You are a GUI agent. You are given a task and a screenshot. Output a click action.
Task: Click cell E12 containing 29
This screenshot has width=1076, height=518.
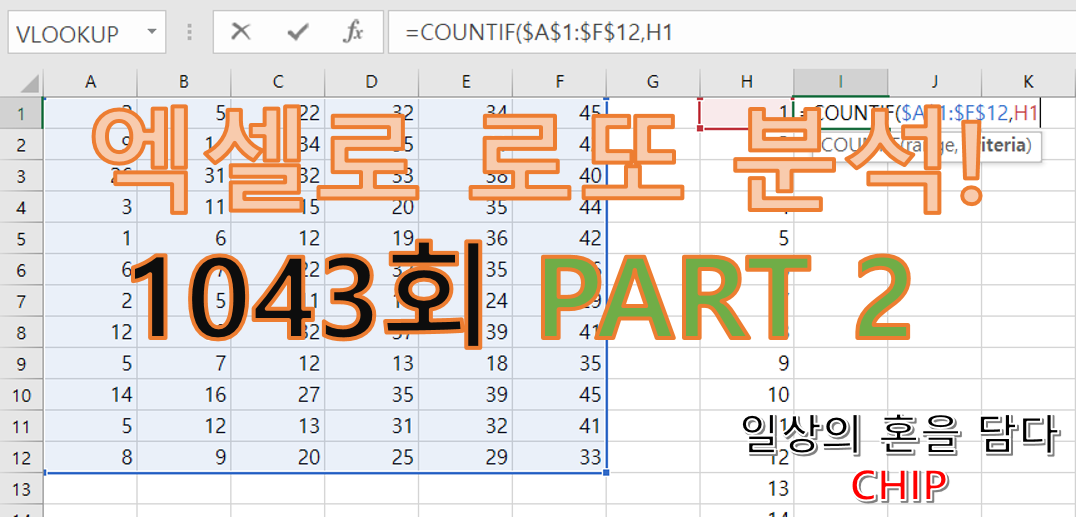coord(465,457)
